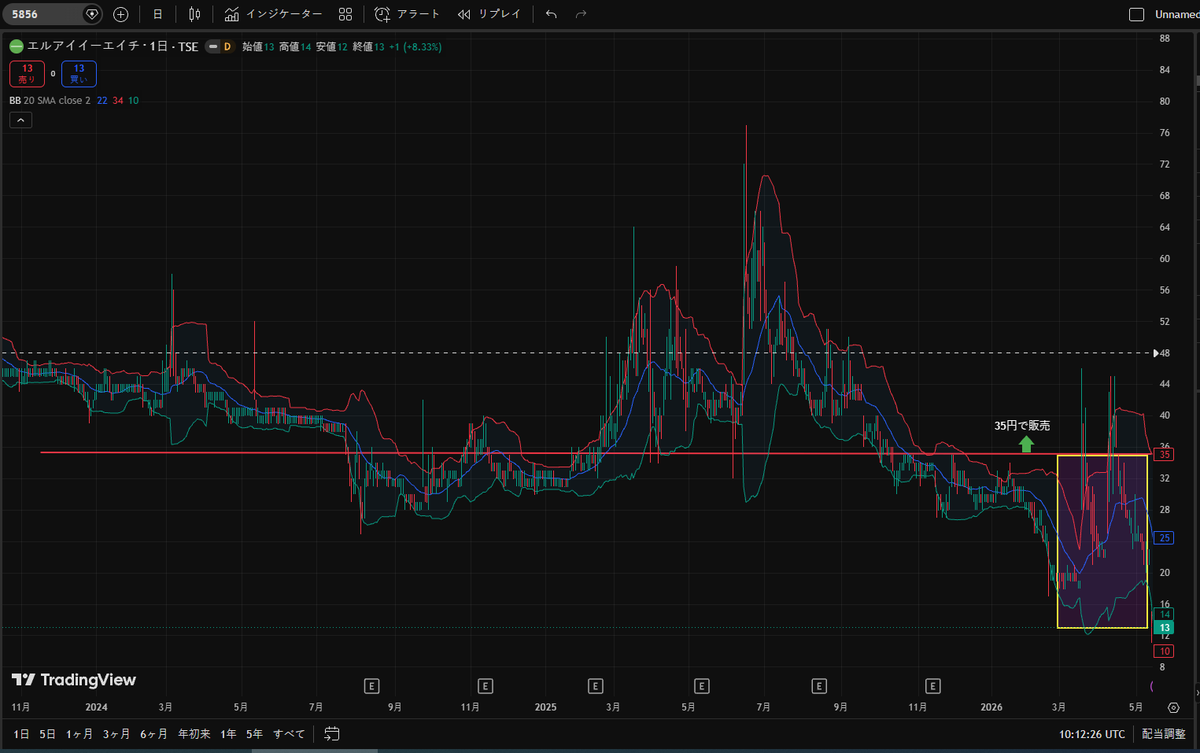Select the 年初来 year-to-date range
Image resolution: width=1200 pixels, height=753 pixels.
coord(194,734)
